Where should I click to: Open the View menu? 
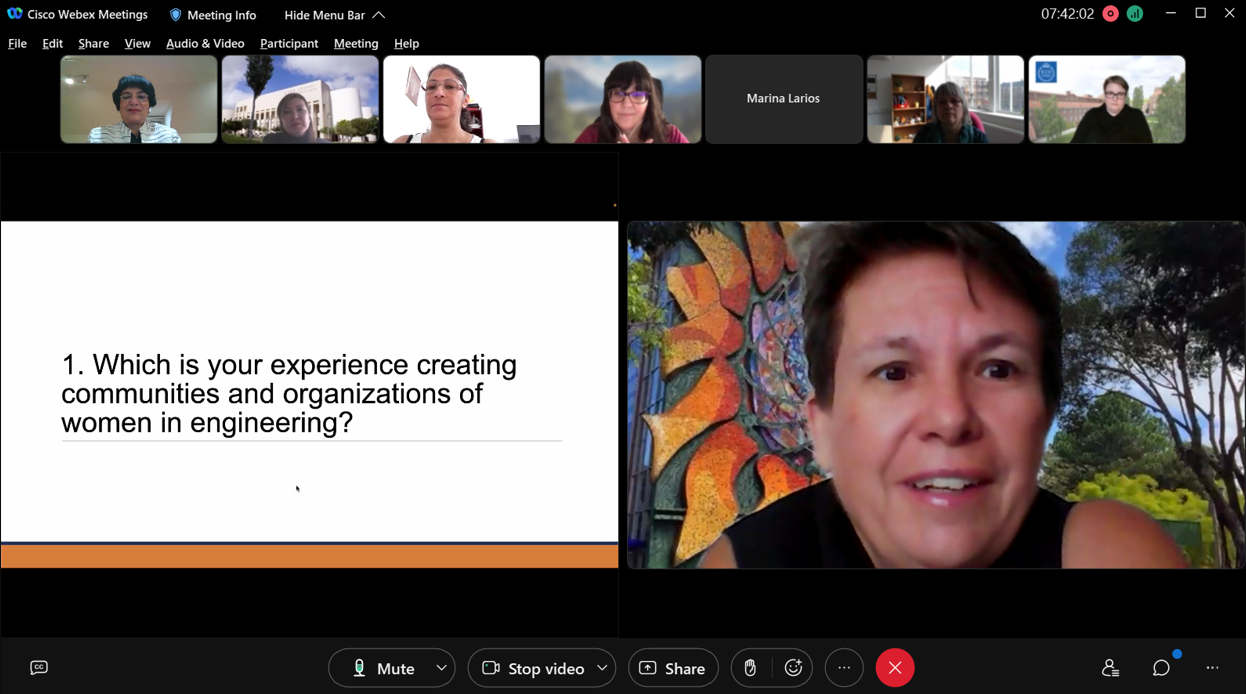point(137,43)
